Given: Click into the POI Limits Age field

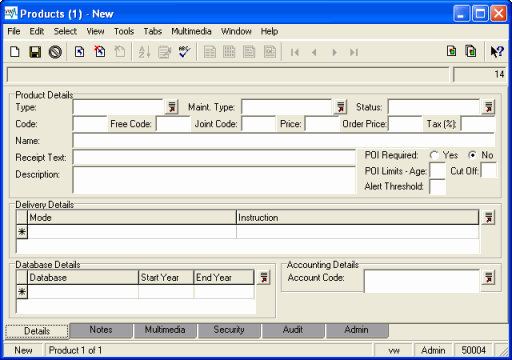Looking at the screenshot, I should click(438, 171).
